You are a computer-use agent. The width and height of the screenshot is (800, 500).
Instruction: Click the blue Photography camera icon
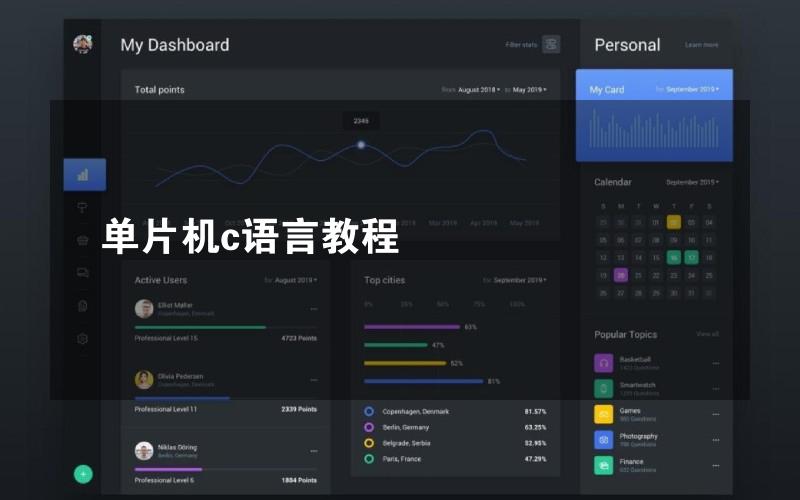point(603,439)
